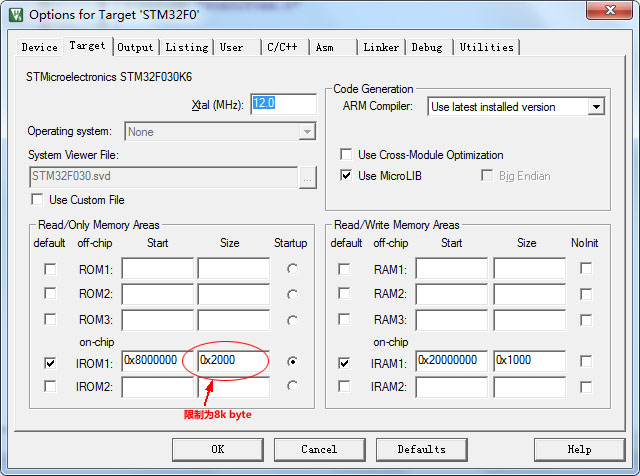Open the Output tab
The image size is (640, 476).
(135, 47)
